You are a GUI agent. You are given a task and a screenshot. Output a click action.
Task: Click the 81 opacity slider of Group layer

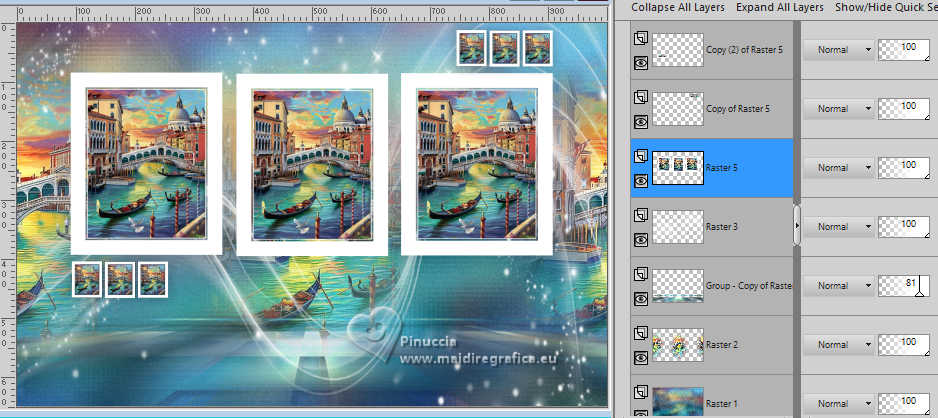904,286
